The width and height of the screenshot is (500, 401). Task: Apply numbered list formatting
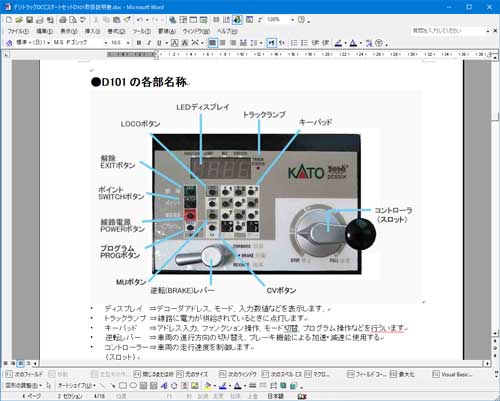(294, 43)
